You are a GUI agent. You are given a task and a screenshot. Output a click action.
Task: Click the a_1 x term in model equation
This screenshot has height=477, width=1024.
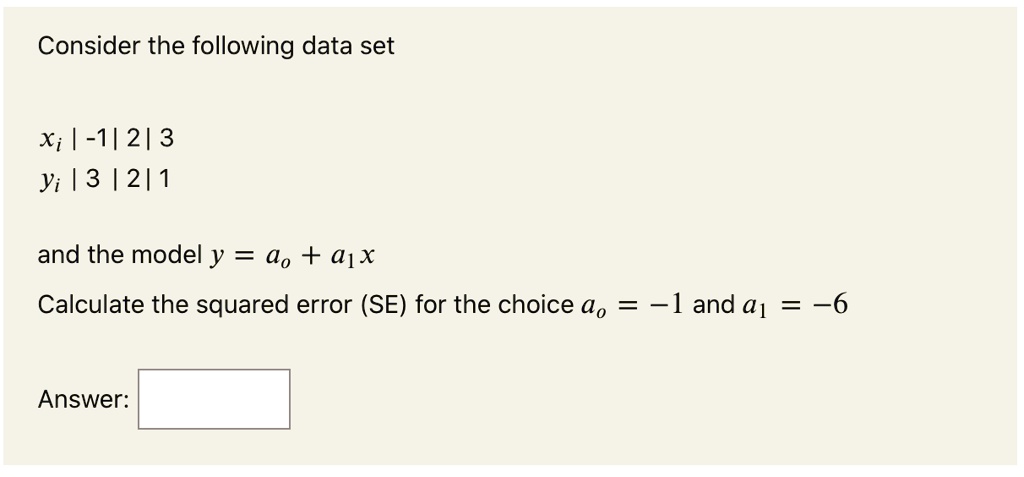pos(351,257)
